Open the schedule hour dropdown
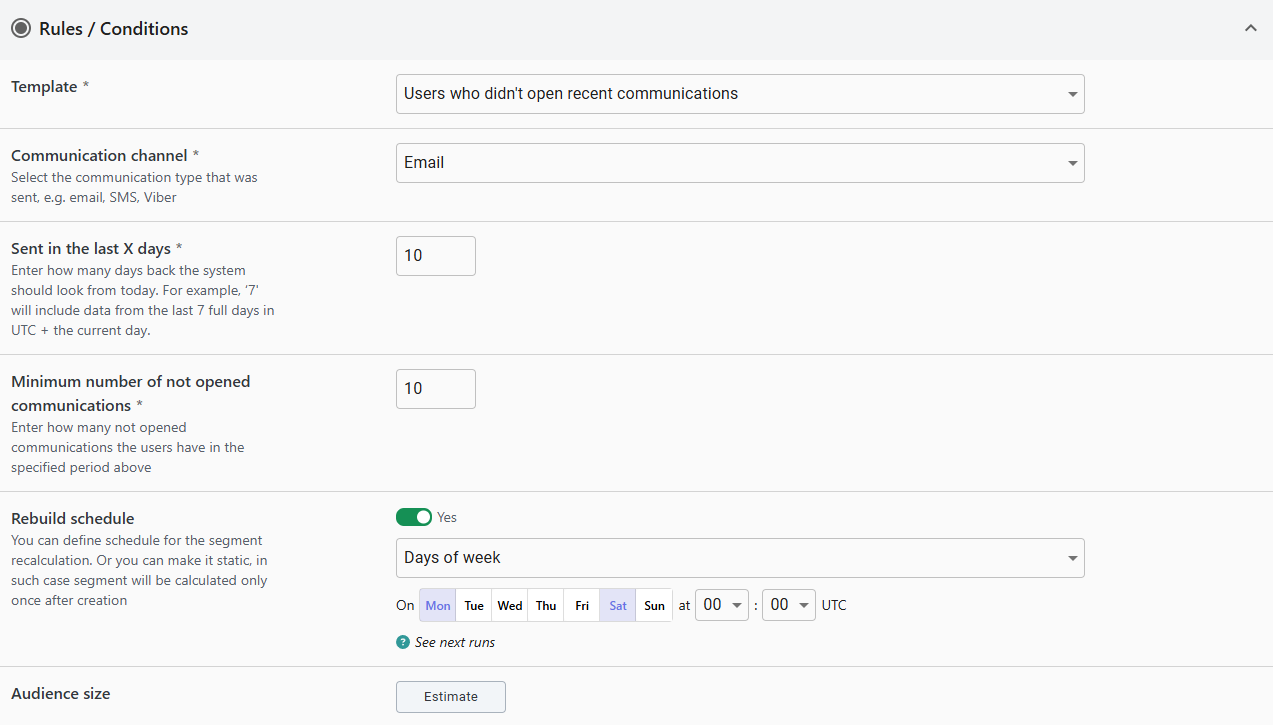The image size is (1273, 725). click(x=722, y=605)
